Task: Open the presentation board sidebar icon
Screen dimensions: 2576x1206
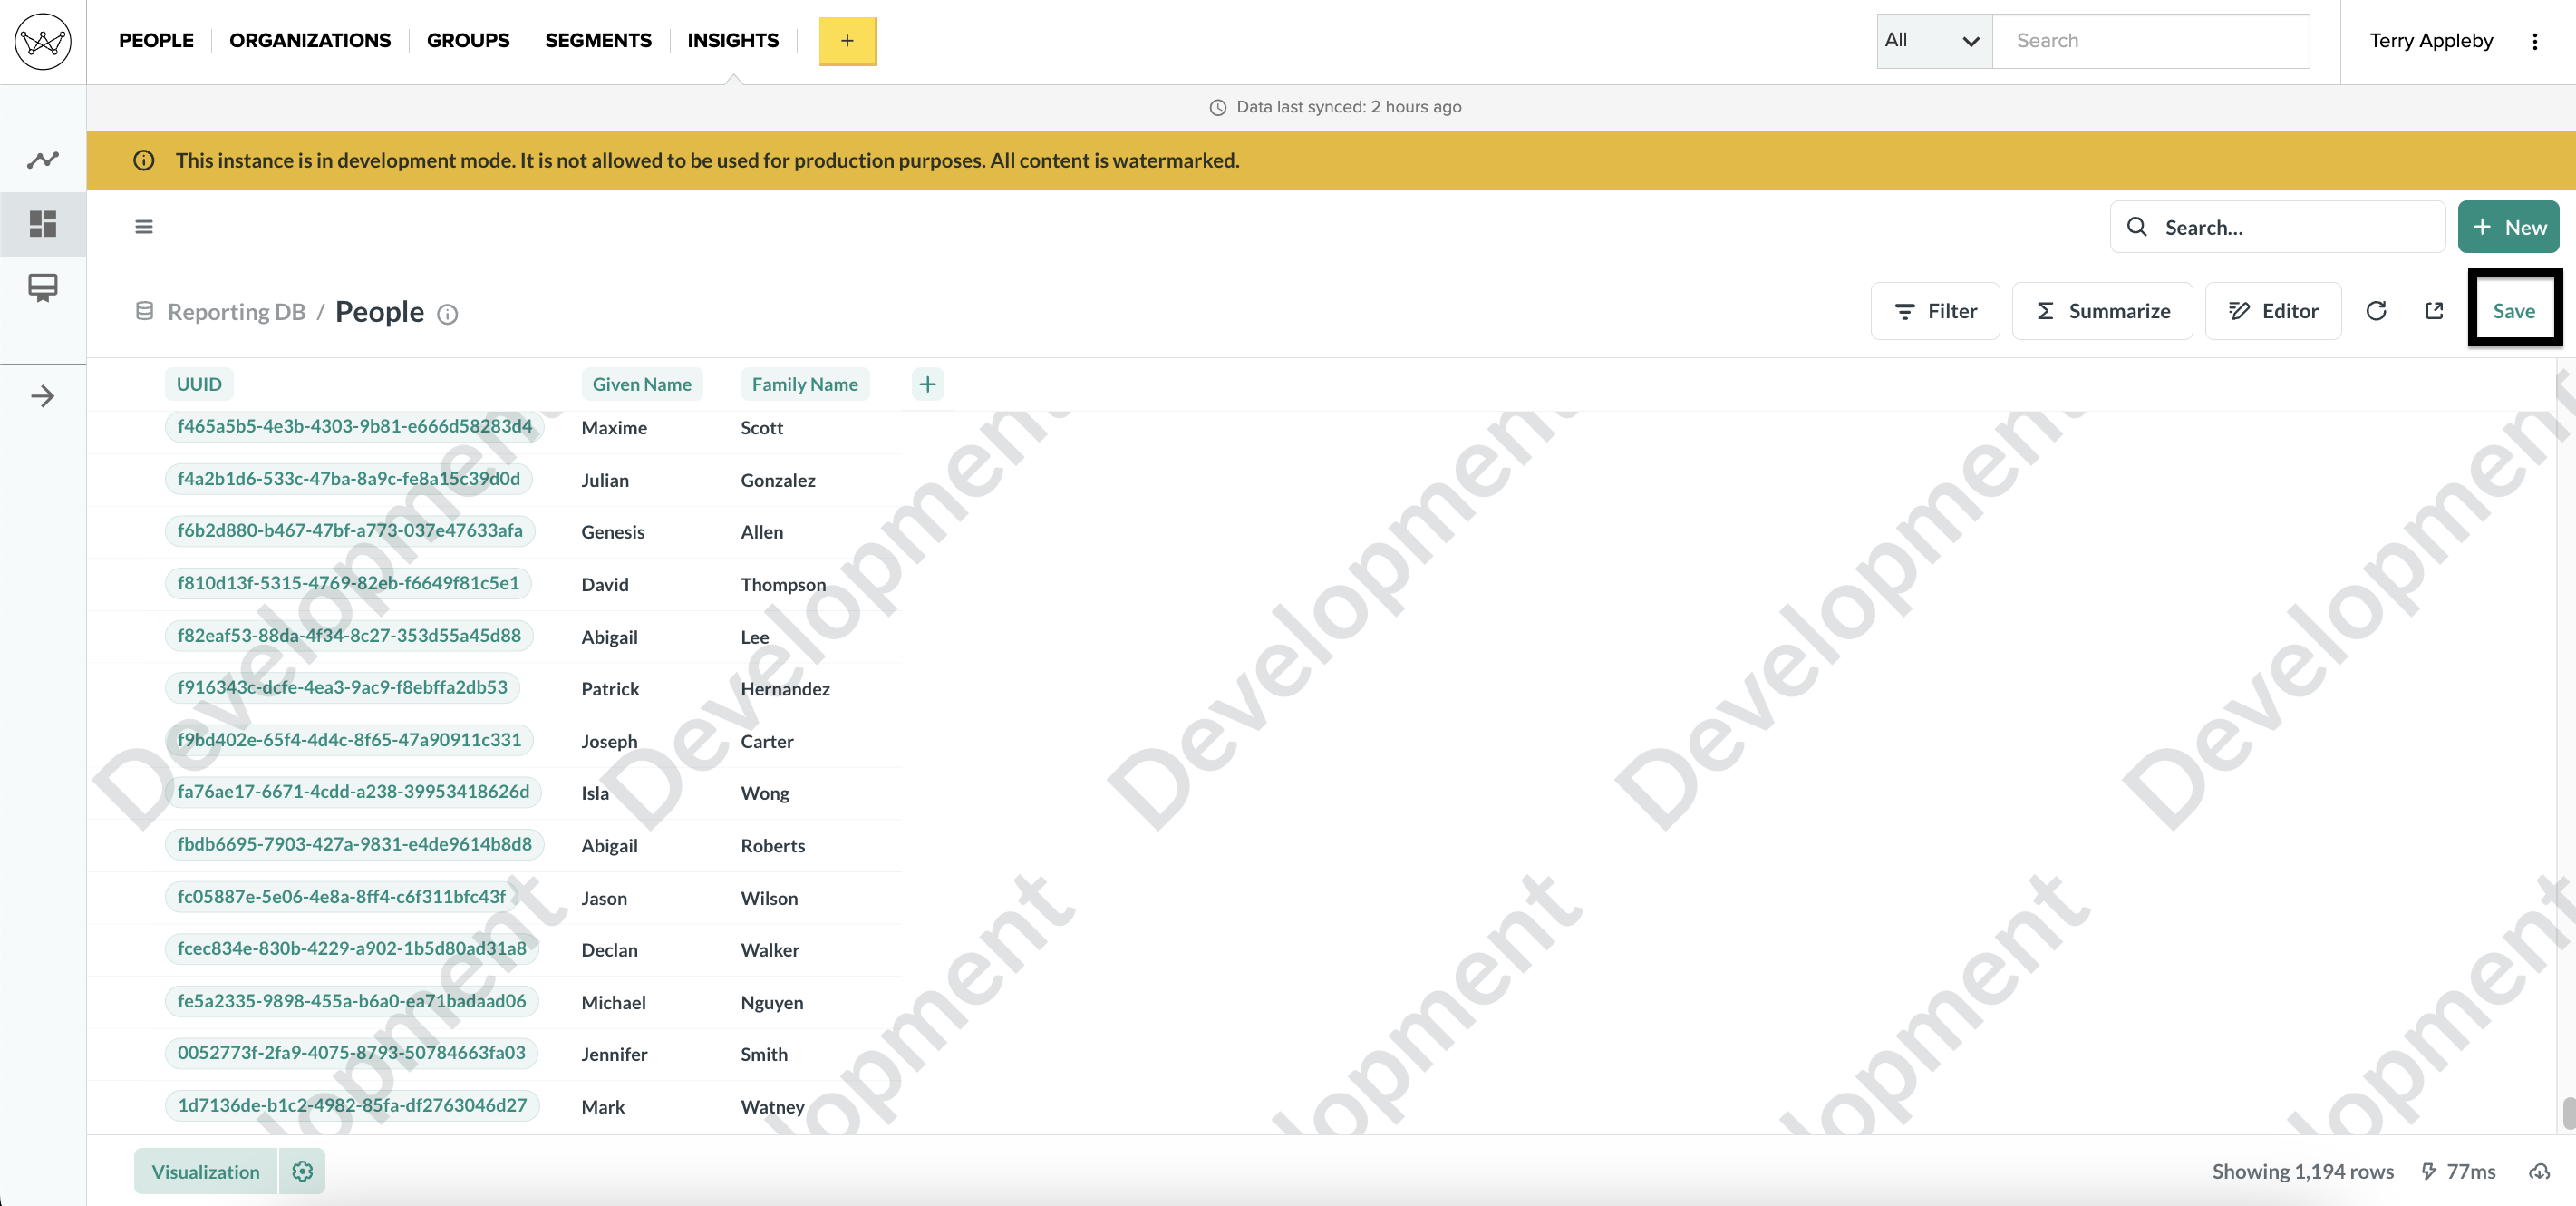Action: [43, 288]
